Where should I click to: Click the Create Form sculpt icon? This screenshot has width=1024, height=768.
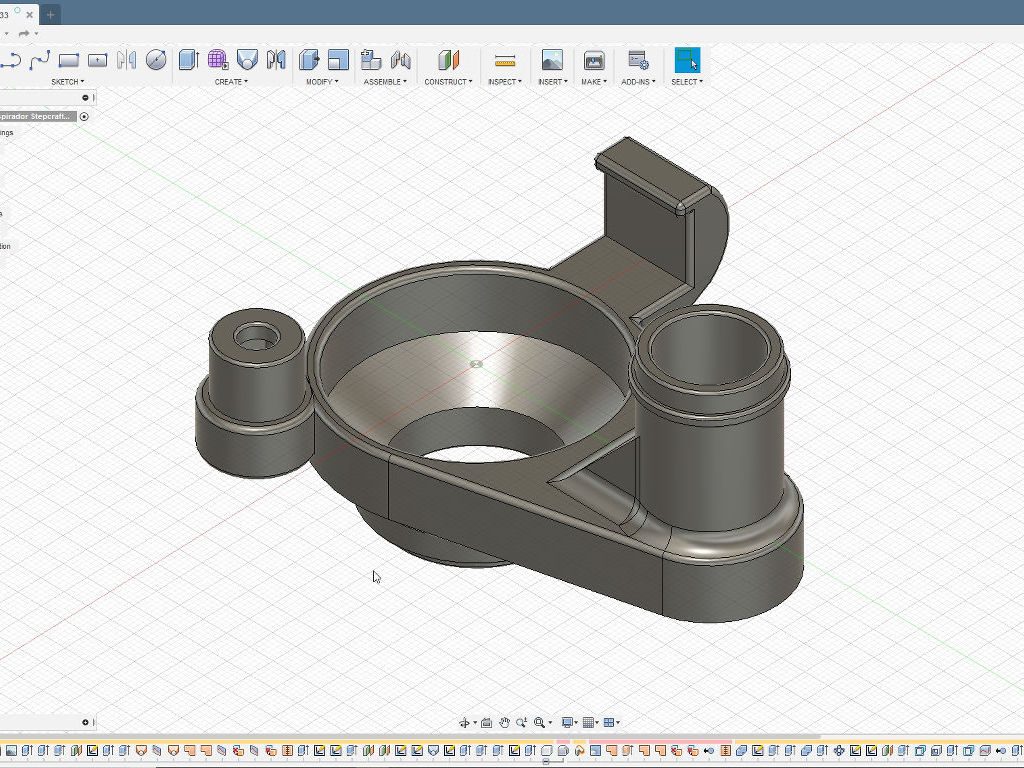[217, 60]
